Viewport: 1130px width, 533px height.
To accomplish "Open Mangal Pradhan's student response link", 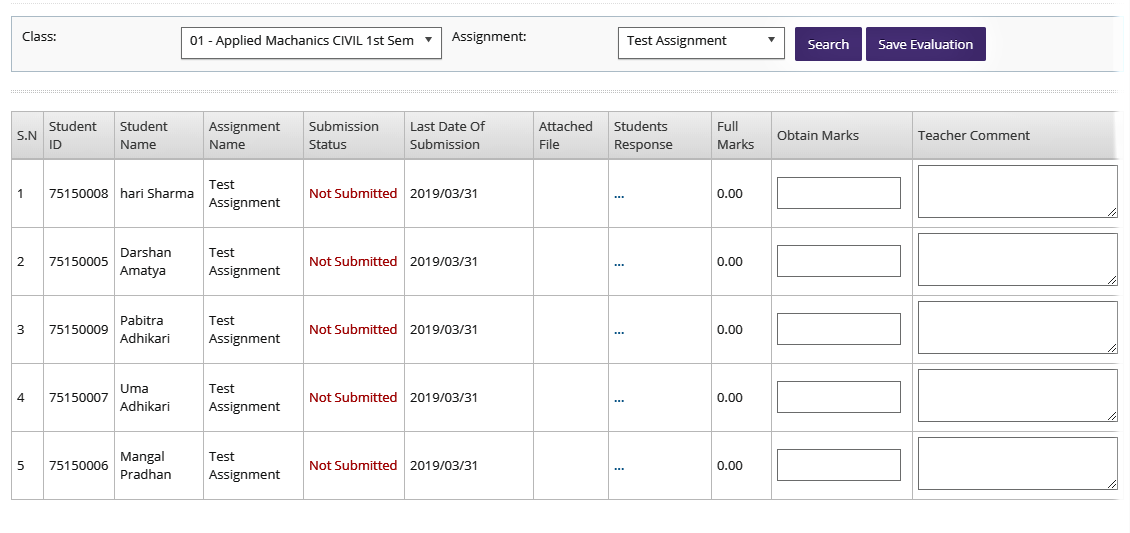I will (619, 466).
